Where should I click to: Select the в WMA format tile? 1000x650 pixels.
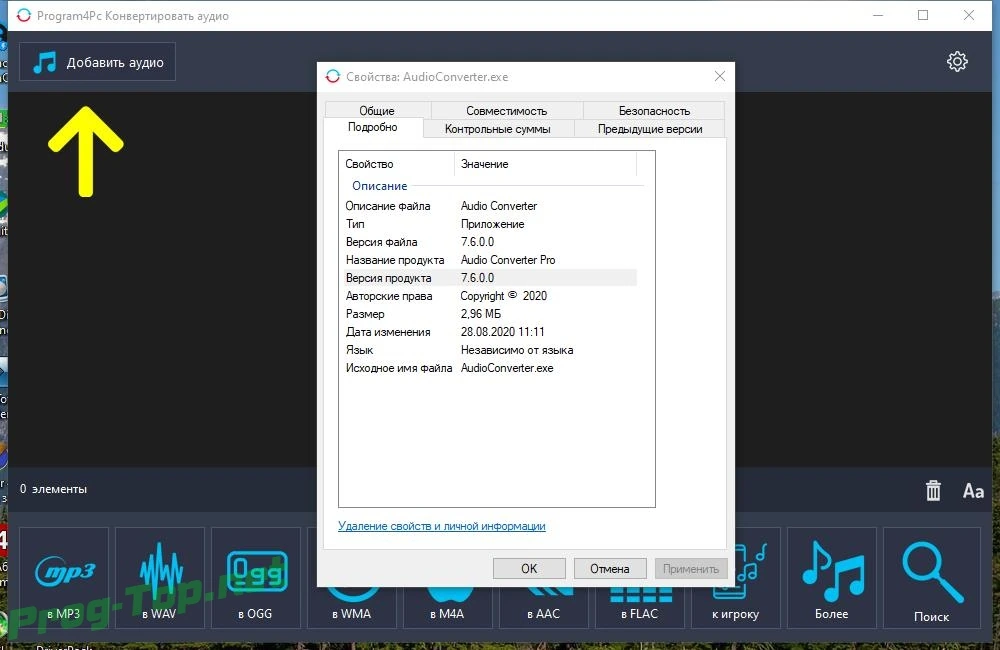click(x=351, y=608)
